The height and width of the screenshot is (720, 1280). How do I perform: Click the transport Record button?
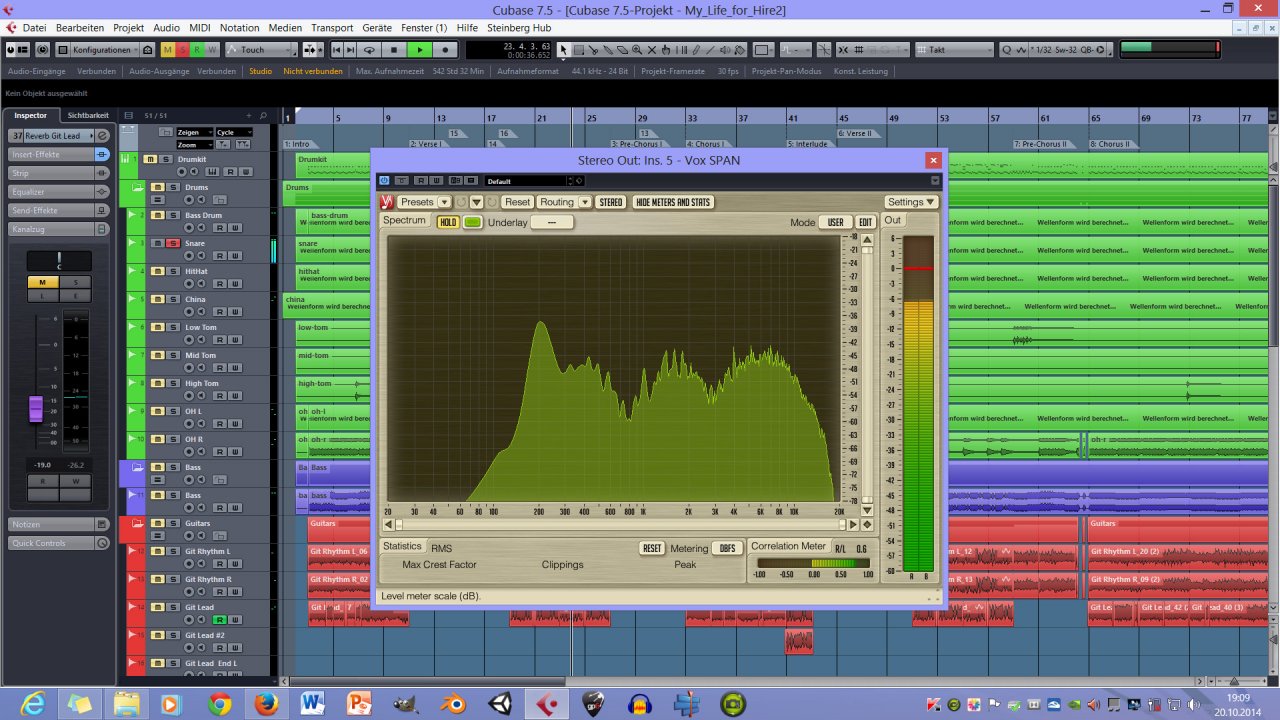point(445,50)
